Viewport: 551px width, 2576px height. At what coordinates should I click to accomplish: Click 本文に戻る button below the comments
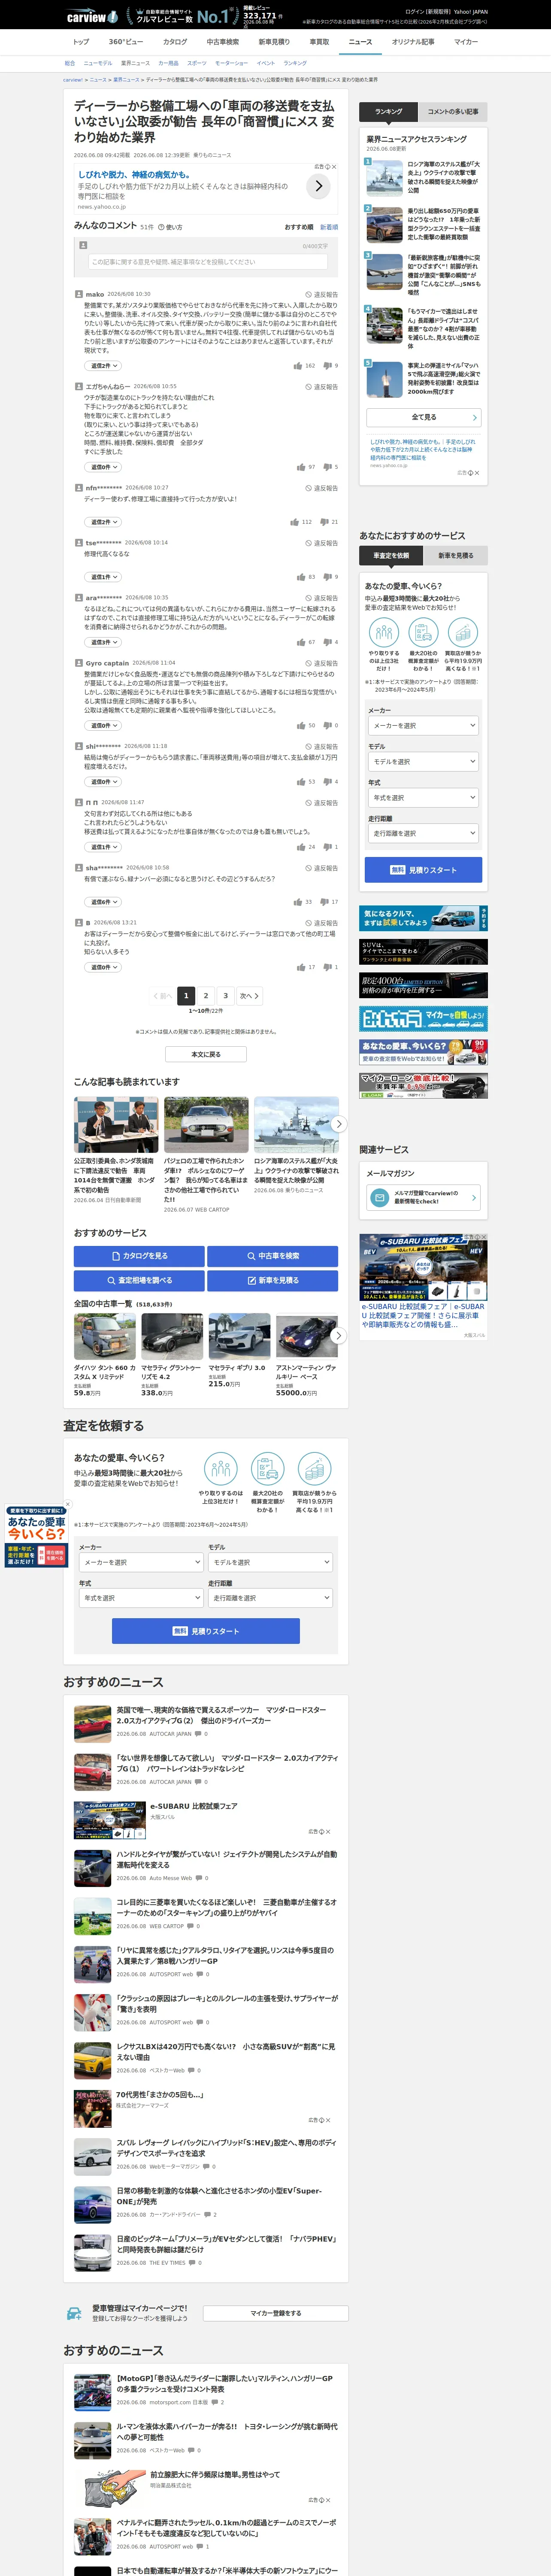click(x=206, y=1054)
